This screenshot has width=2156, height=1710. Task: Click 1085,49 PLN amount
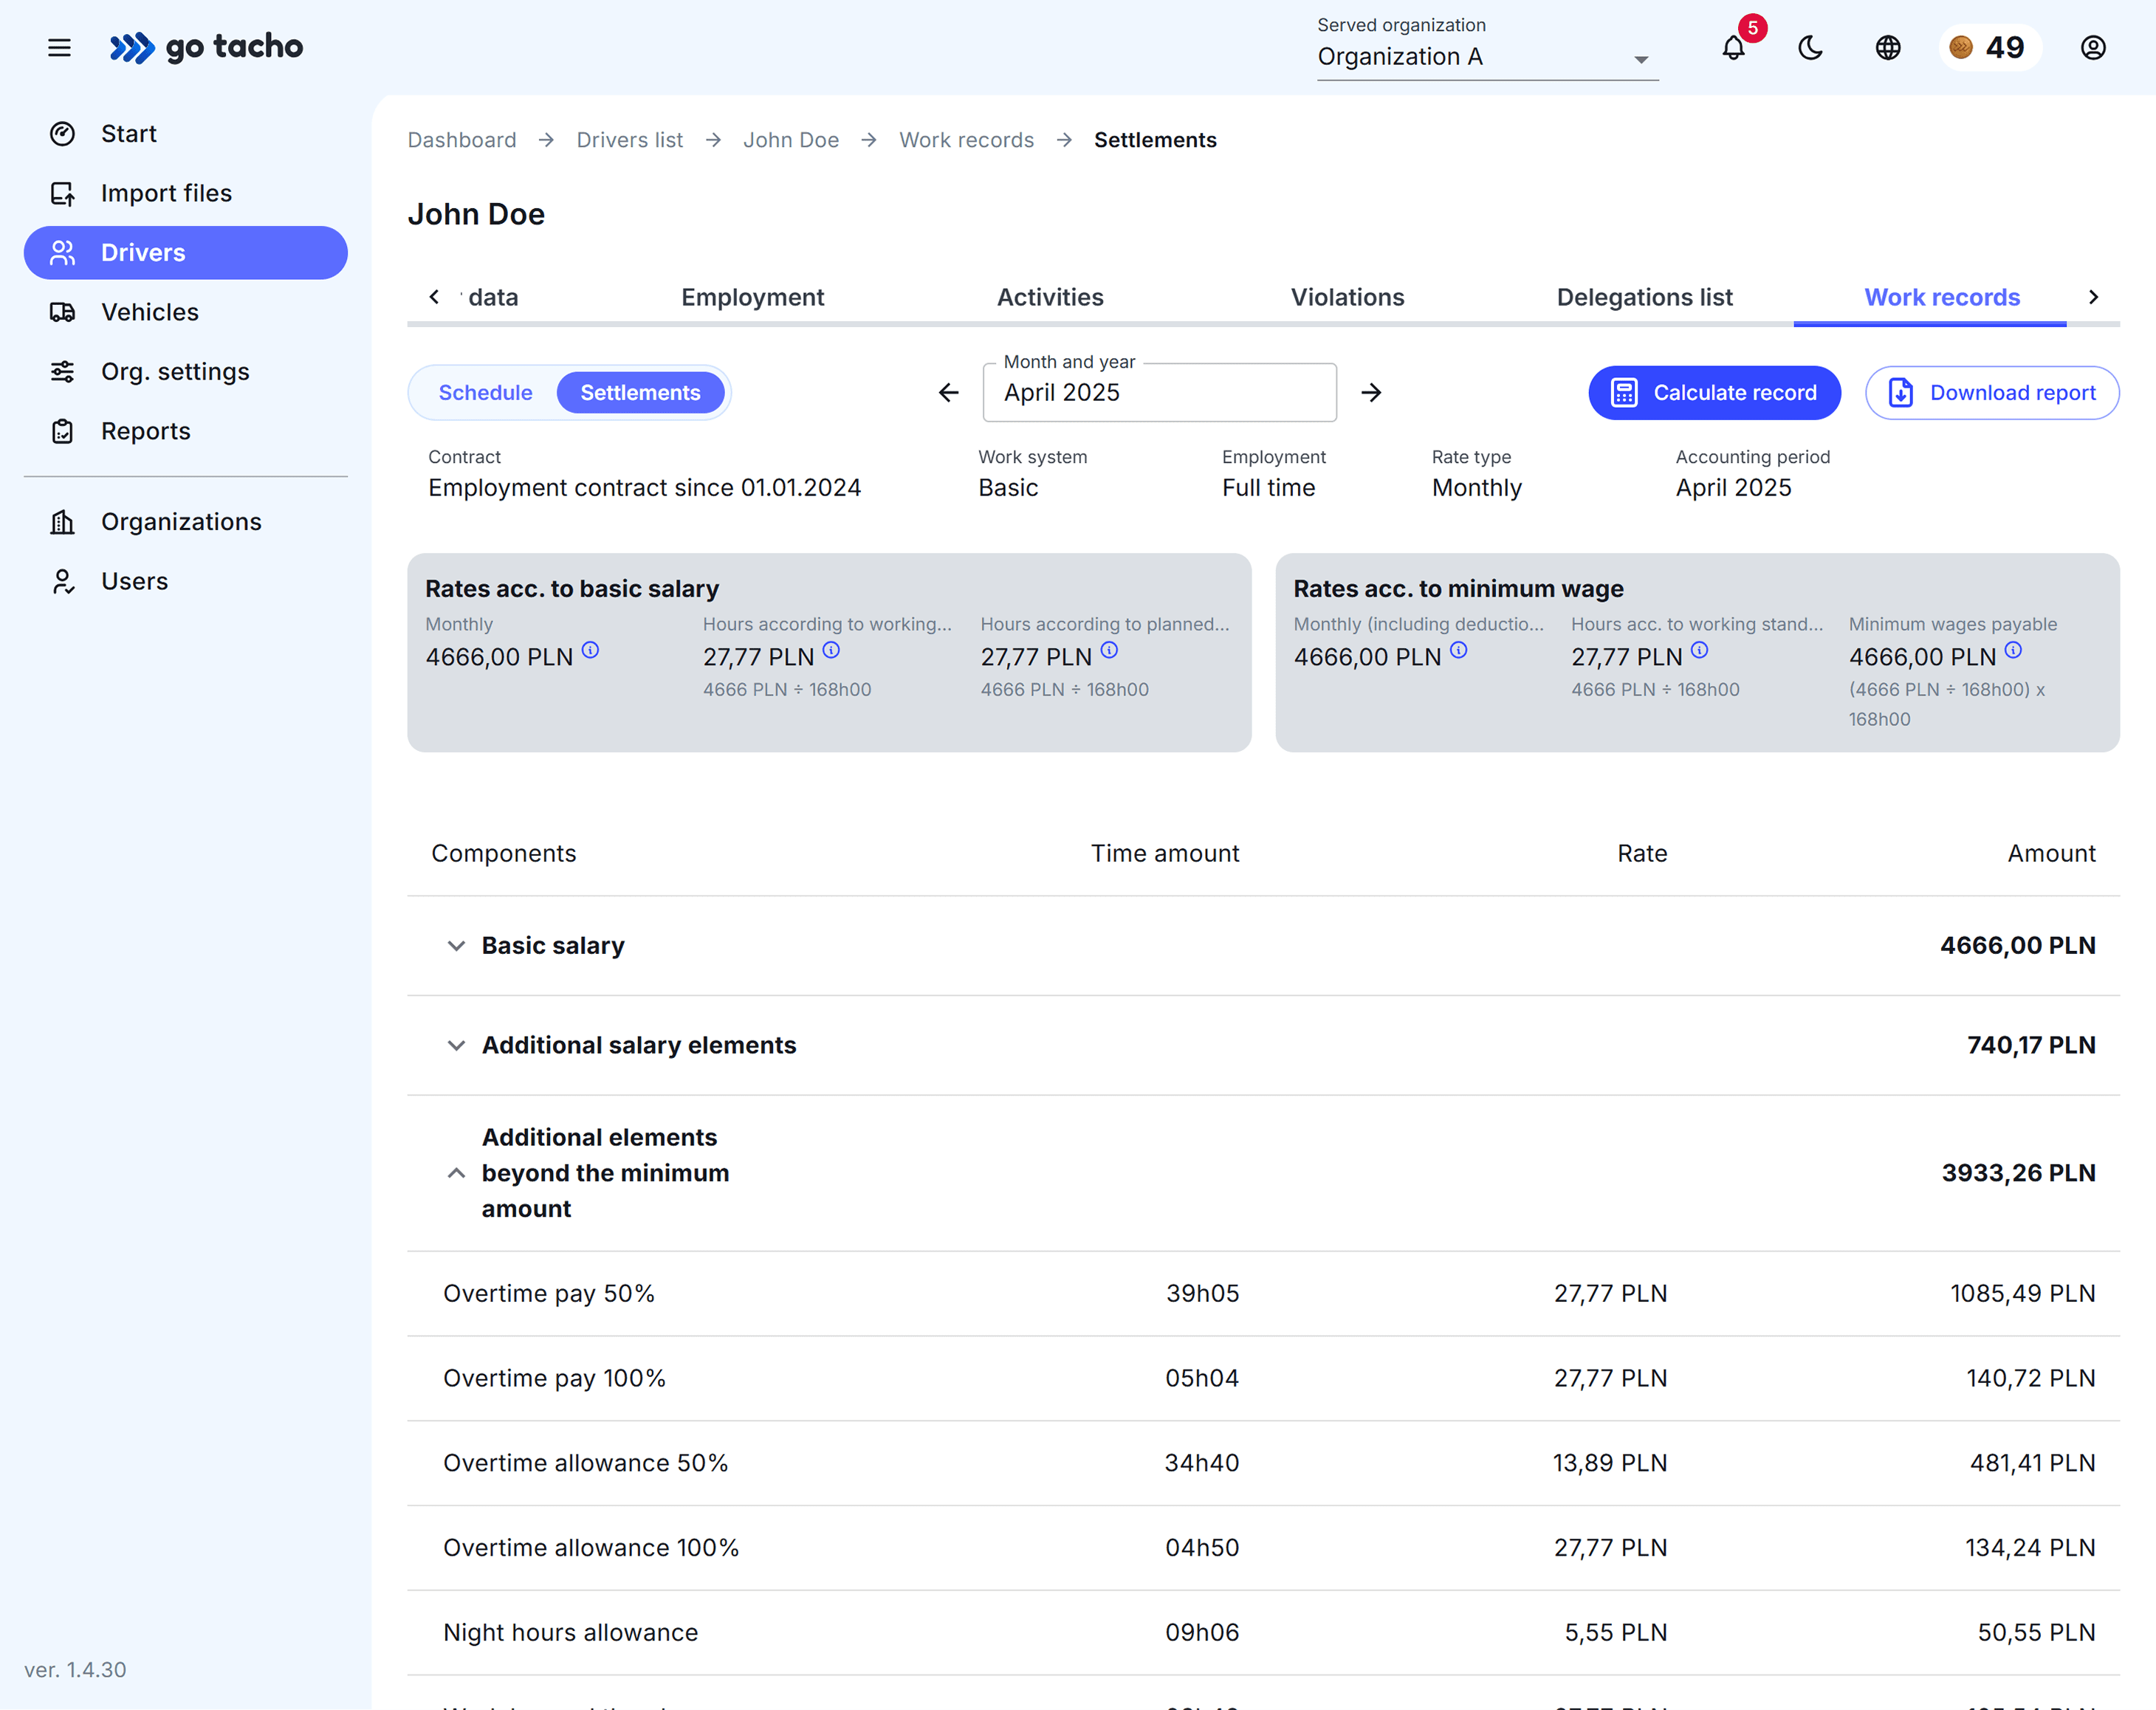pyautogui.click(x=2022, y=1294)
